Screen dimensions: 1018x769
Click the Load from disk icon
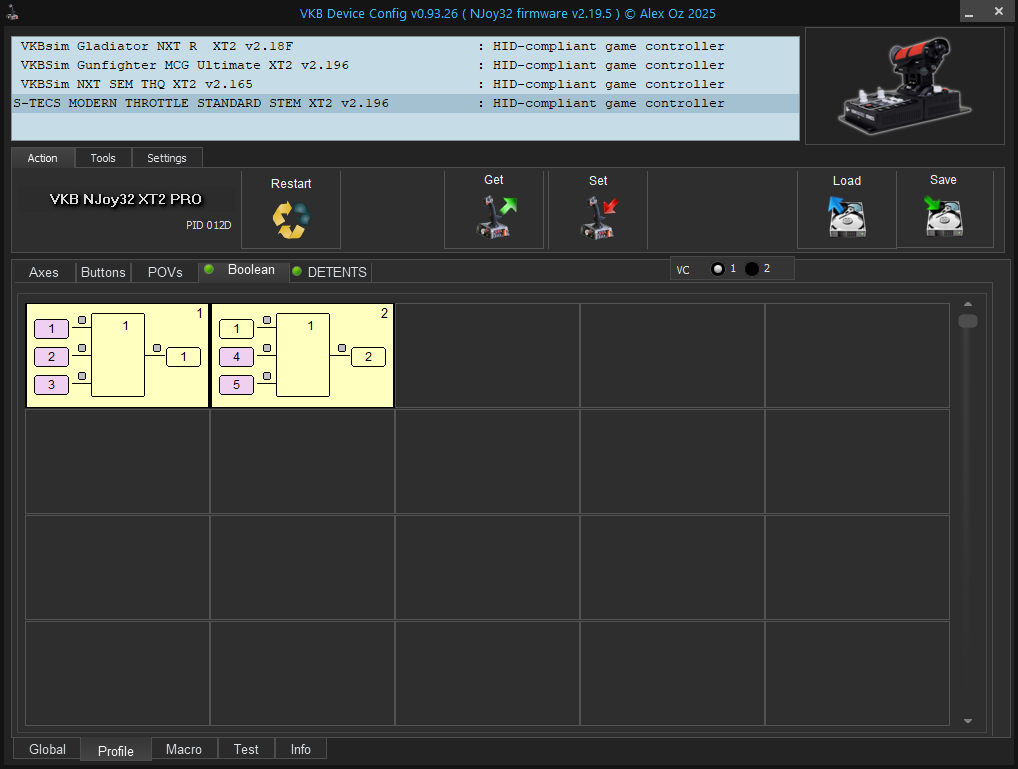point(847,216)
